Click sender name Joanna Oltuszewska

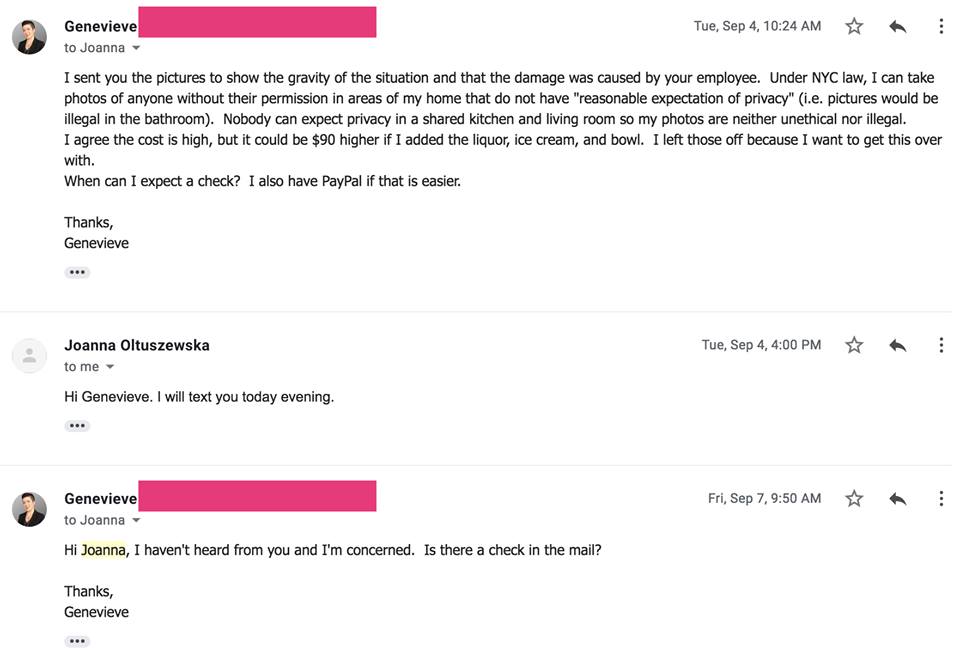click(137, 345)
